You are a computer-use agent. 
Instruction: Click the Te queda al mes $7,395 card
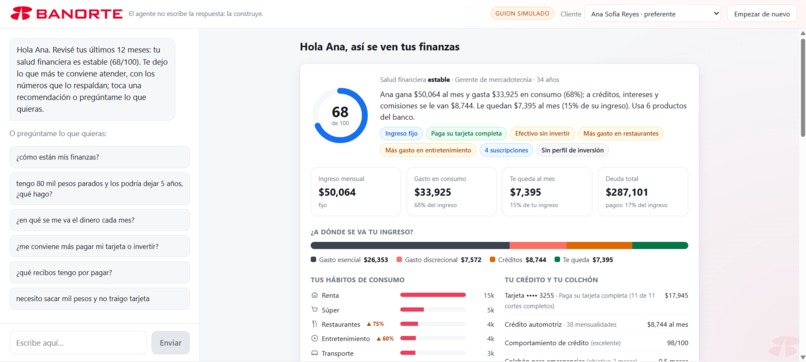(547, 192)
